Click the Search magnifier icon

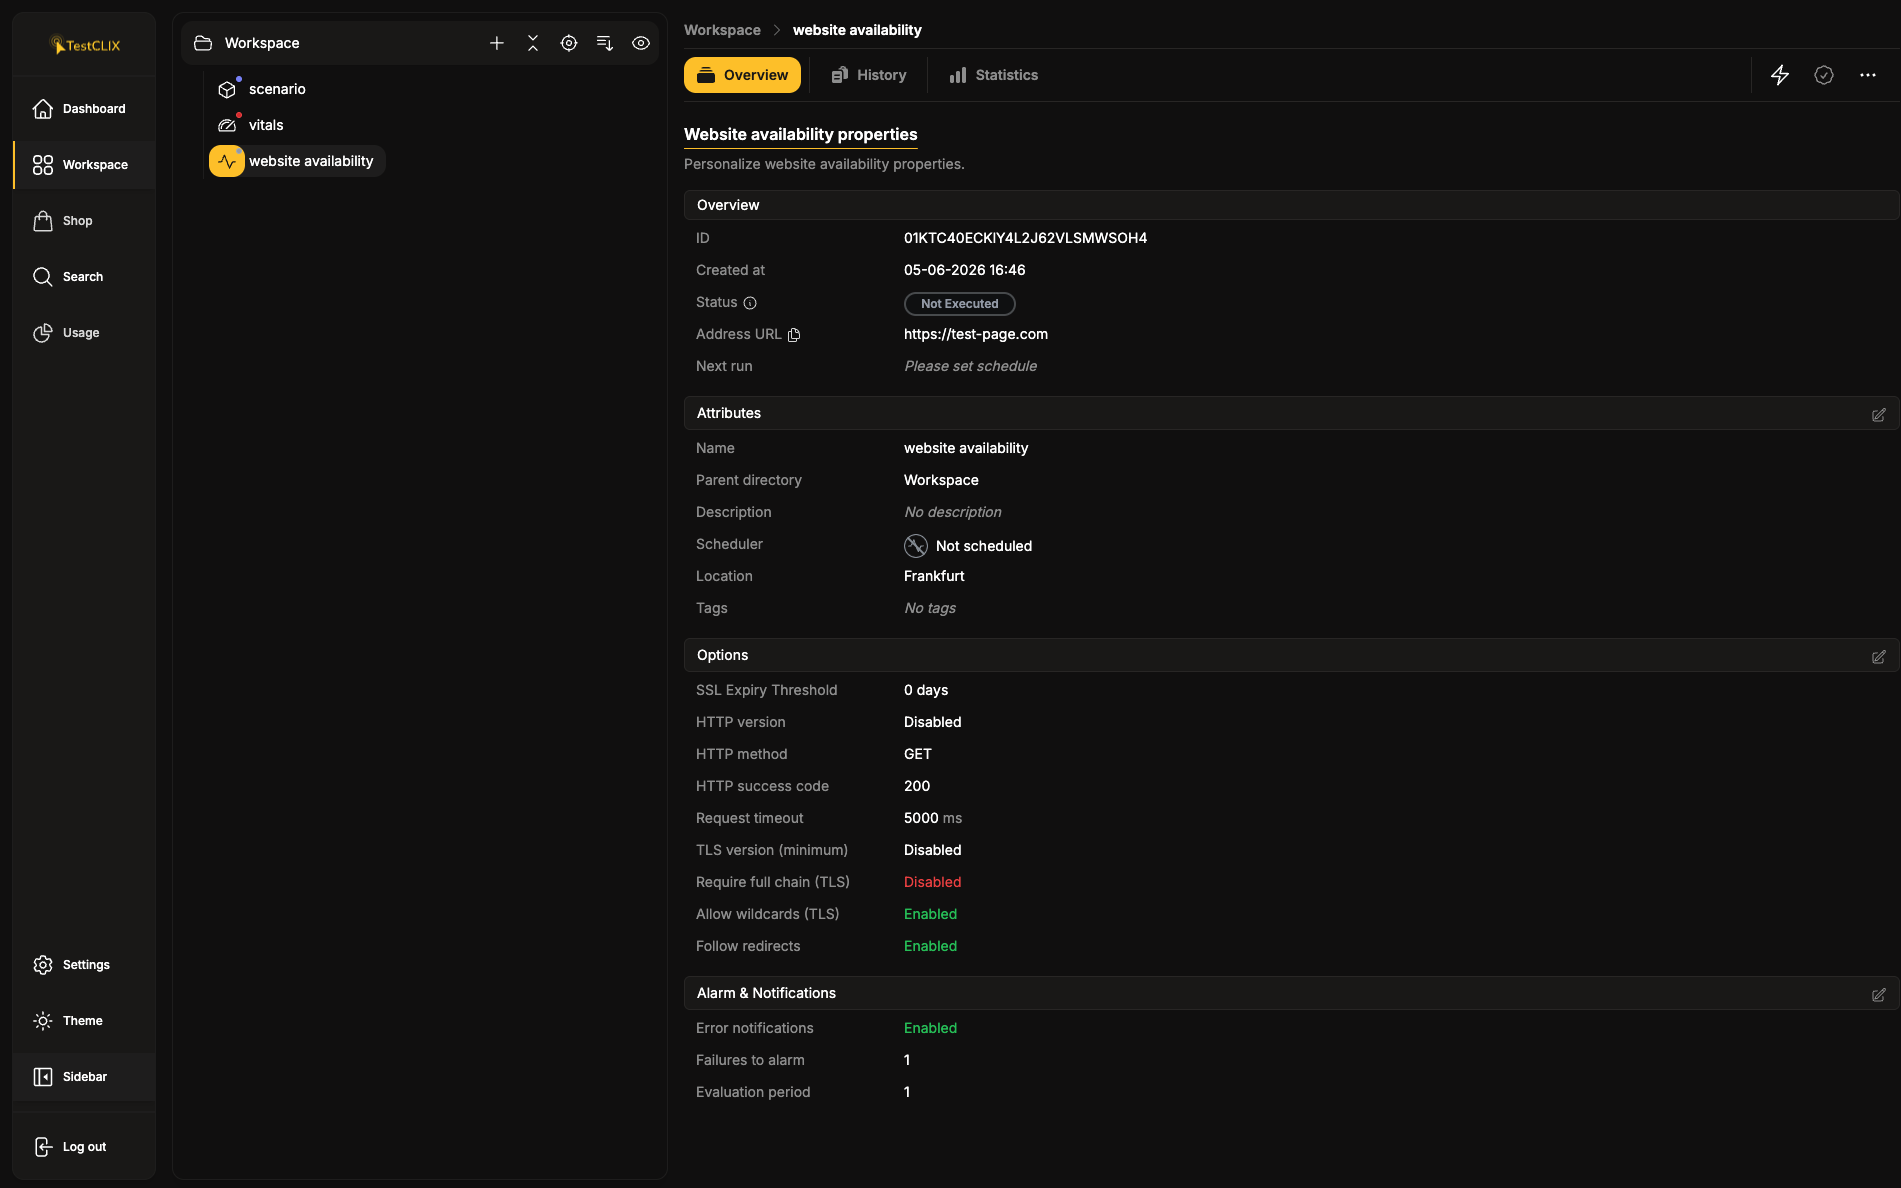(43, 277)
